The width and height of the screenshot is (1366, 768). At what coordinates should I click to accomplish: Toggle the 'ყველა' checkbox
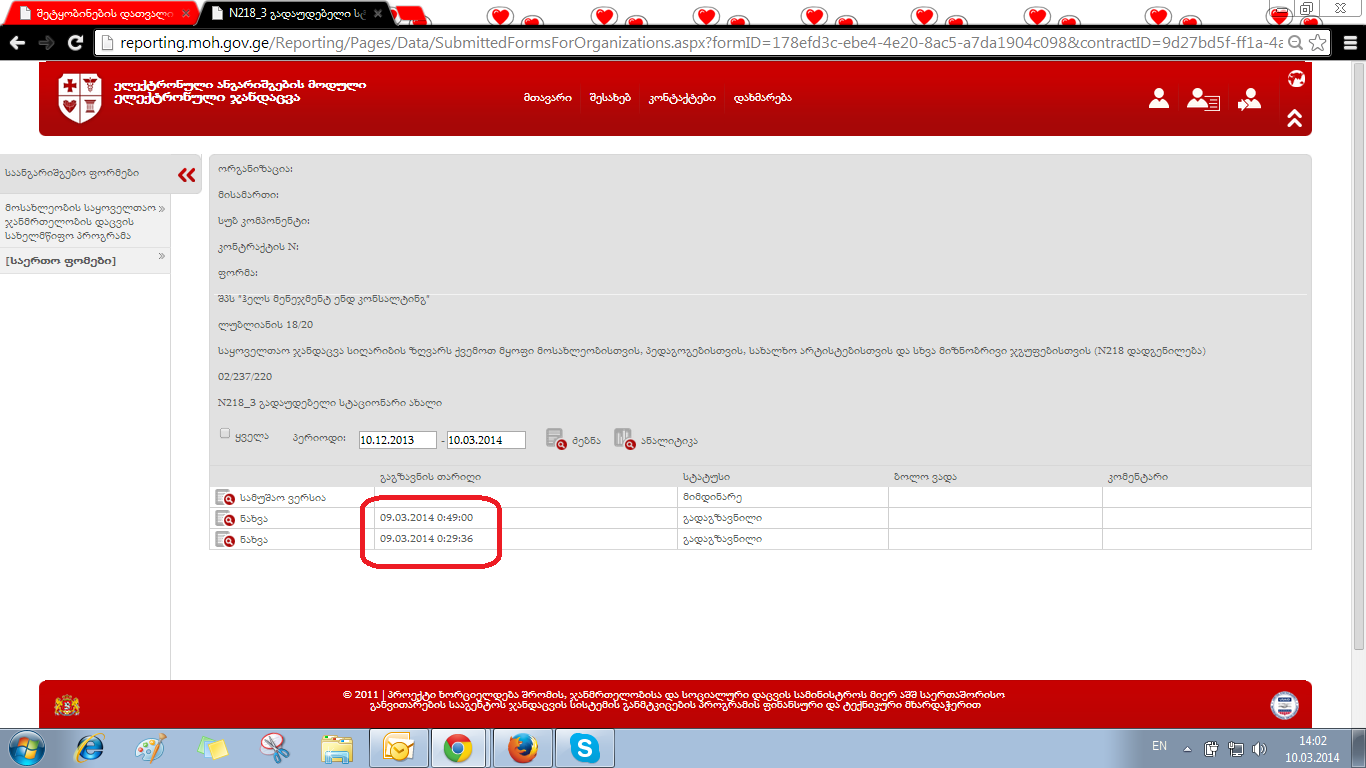click(x=225, y=434)
